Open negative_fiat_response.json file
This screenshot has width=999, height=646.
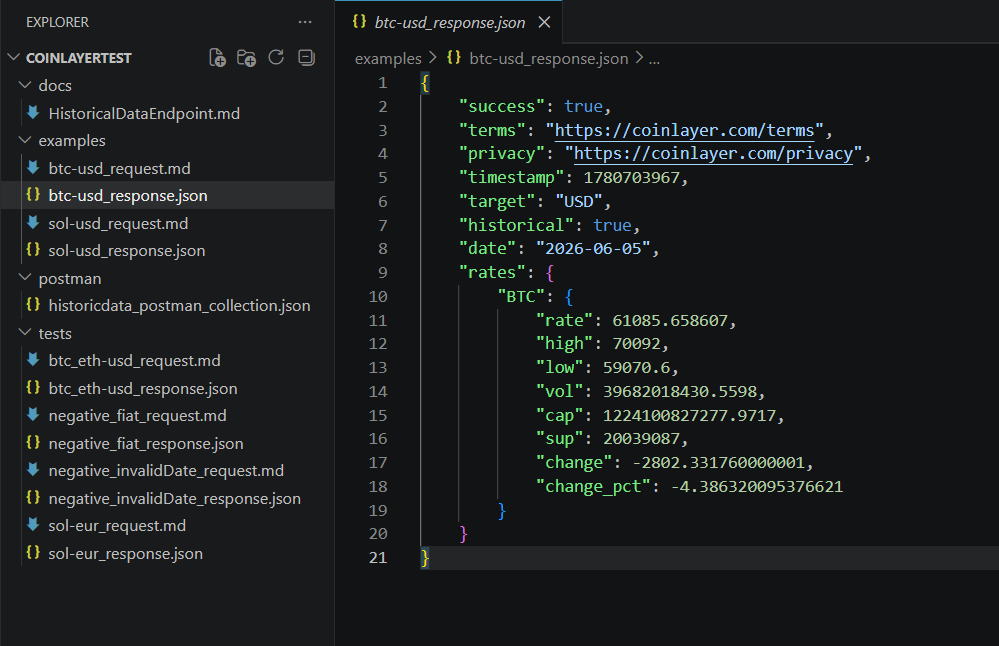click(x=167, y=443)
